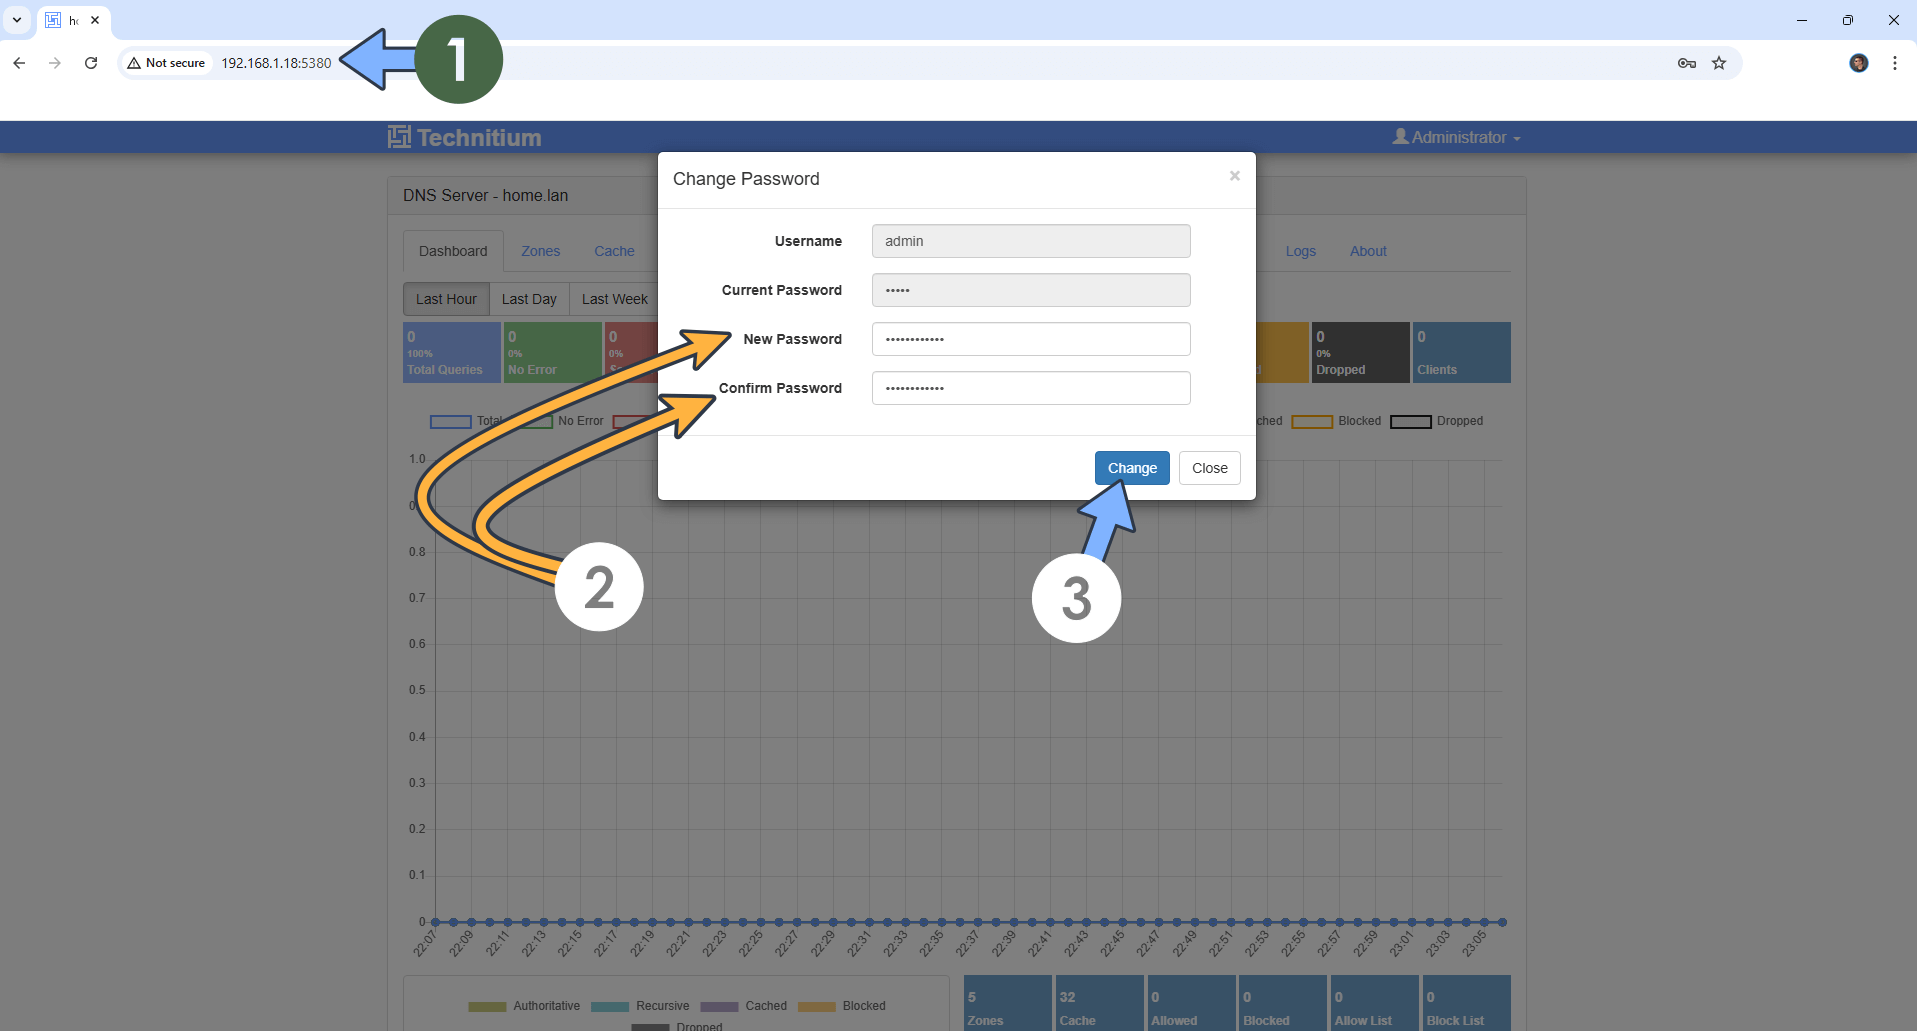Click the Change button to save password
The height and width of the screenshot is (1031, 1917).
tap(1131, 468)
